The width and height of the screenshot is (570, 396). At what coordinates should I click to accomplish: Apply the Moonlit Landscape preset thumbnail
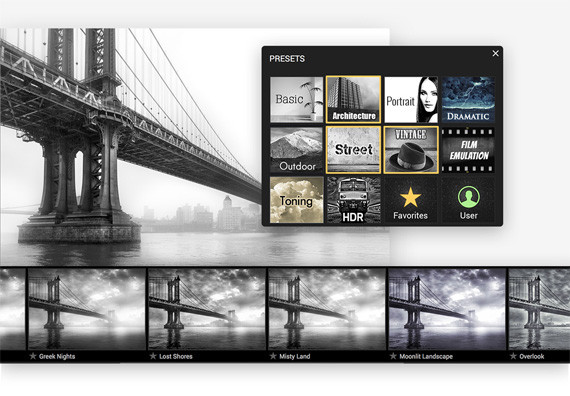(x=447, y=309)
